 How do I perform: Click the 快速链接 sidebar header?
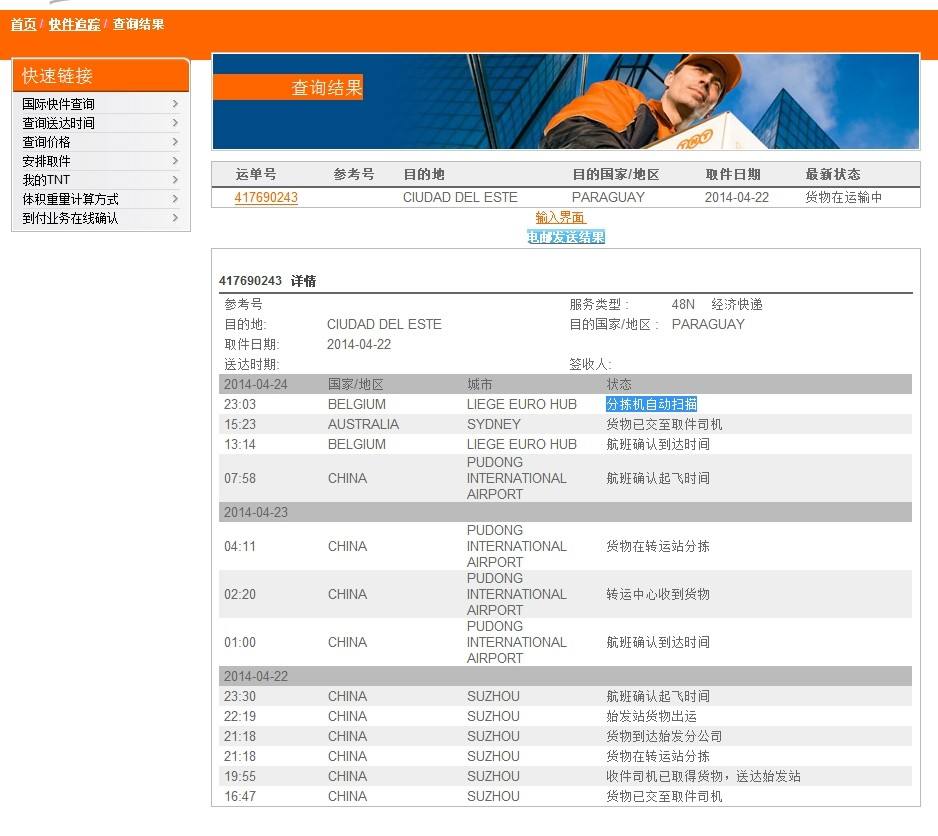tap(100, 75)
